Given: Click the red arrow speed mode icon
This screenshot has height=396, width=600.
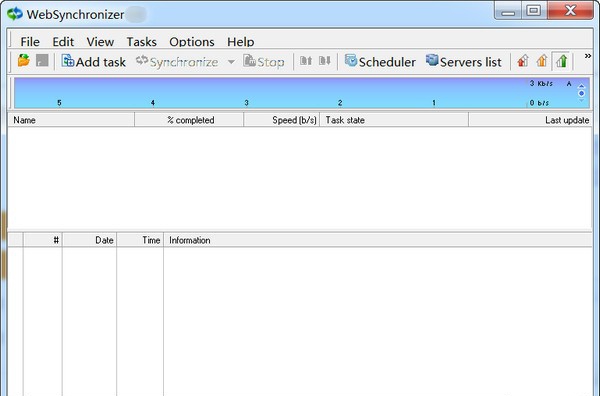Looking at the screenshot, I should tap(523, 61).
